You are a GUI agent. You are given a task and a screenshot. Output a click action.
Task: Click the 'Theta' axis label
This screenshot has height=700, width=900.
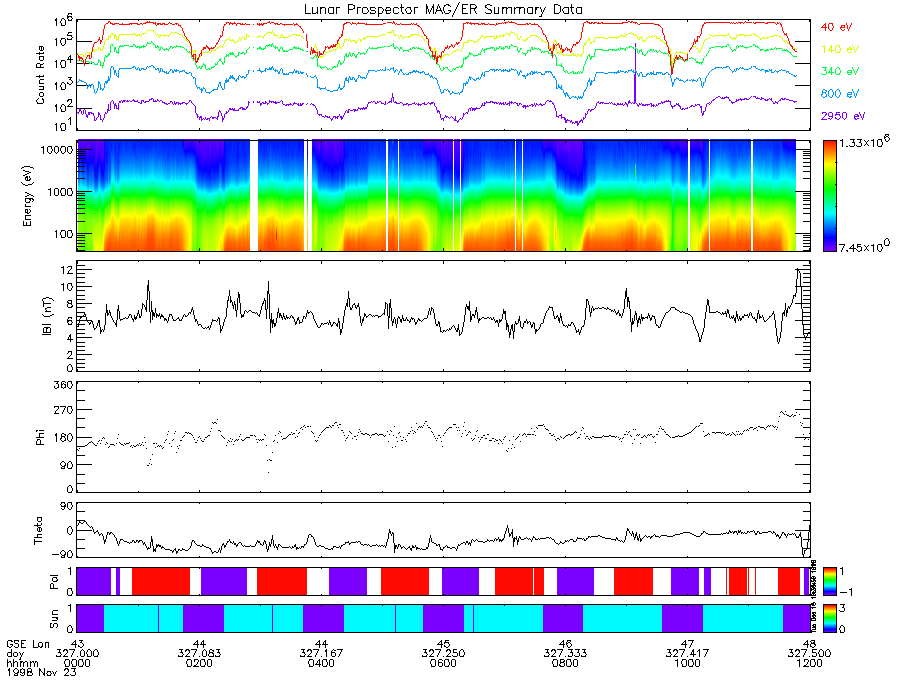[x=38, y=530]
